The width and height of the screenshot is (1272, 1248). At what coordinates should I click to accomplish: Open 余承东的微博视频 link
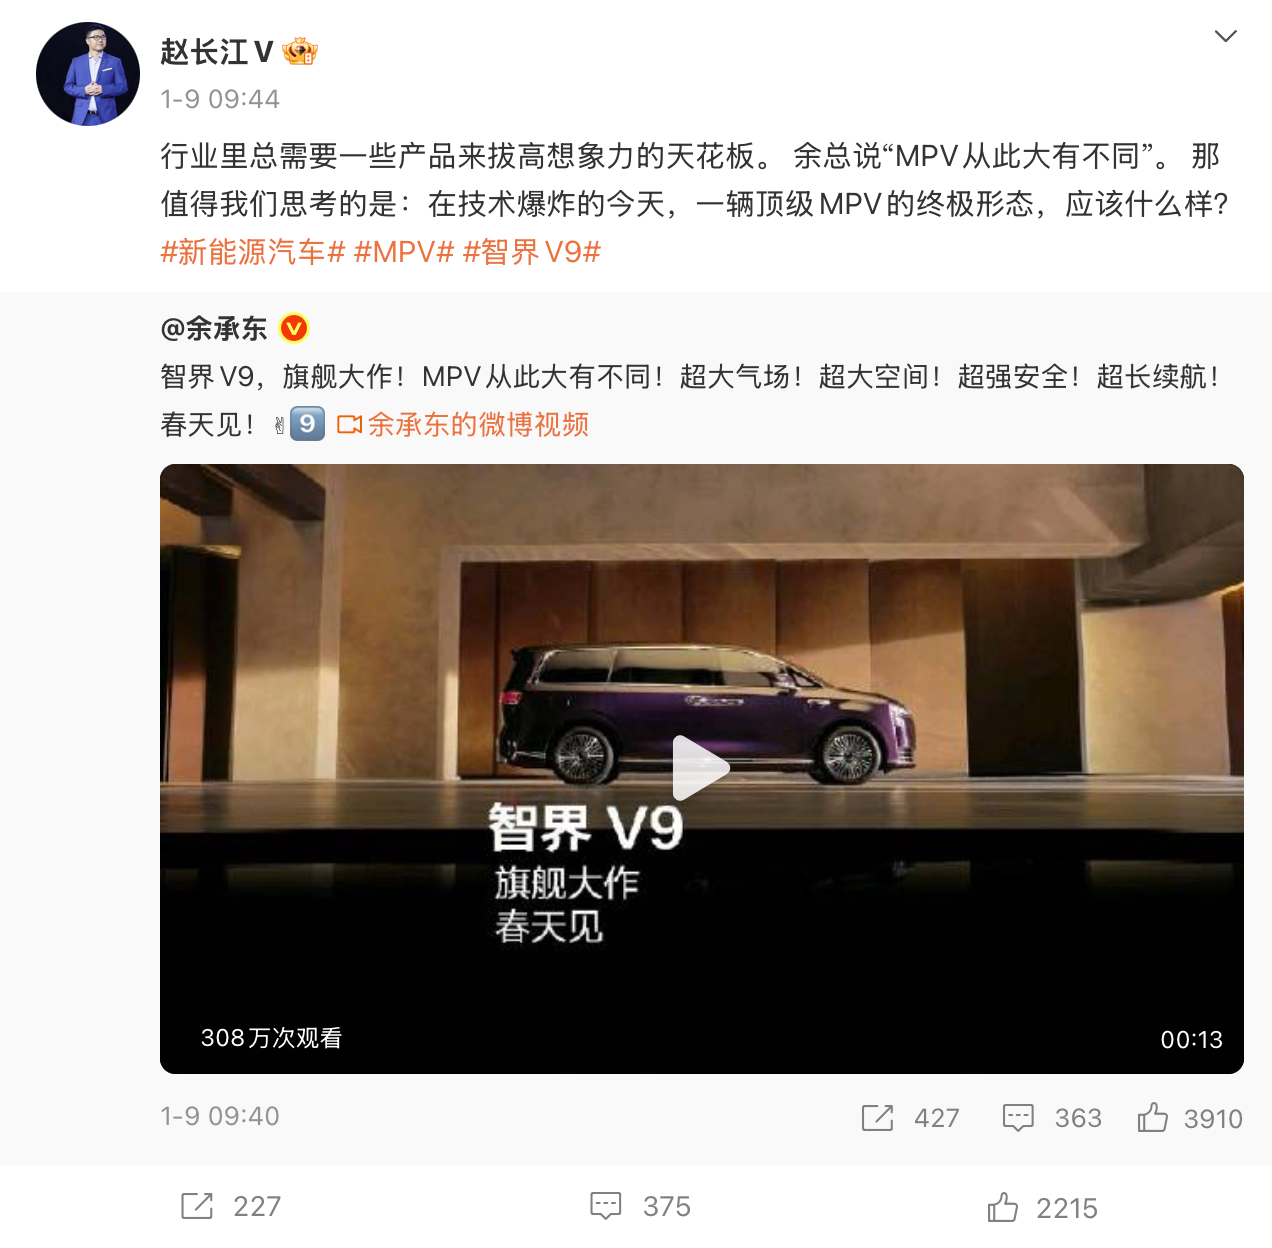pos(463,424)
